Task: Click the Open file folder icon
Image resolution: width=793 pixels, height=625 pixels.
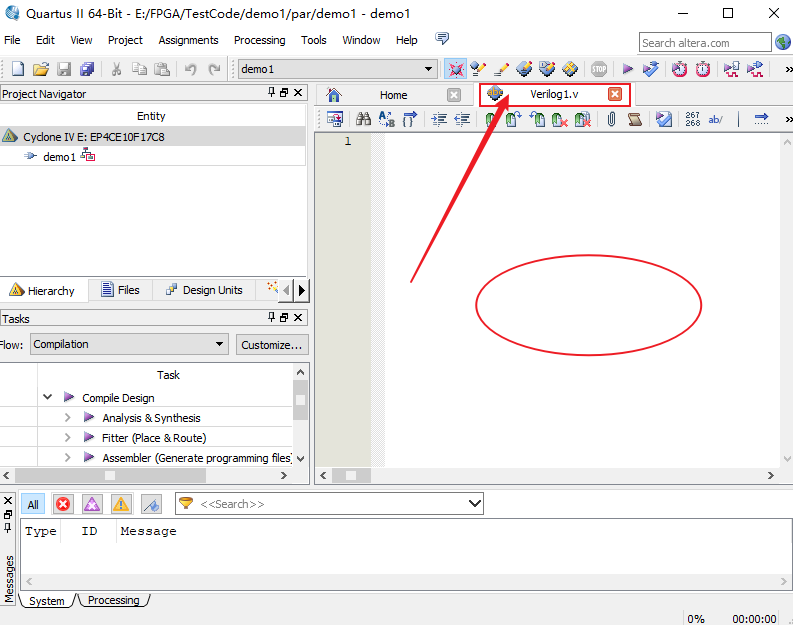Action: [x=41, y=69]
